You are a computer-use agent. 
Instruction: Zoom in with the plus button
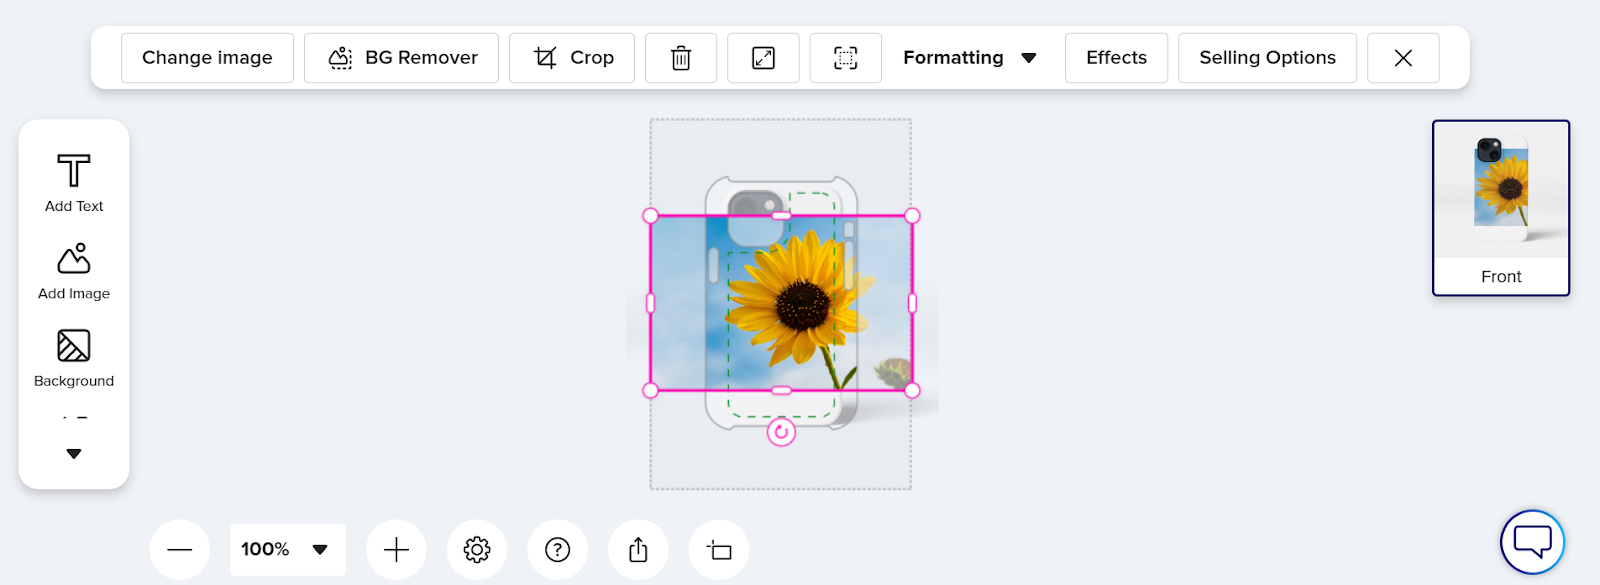396,549
